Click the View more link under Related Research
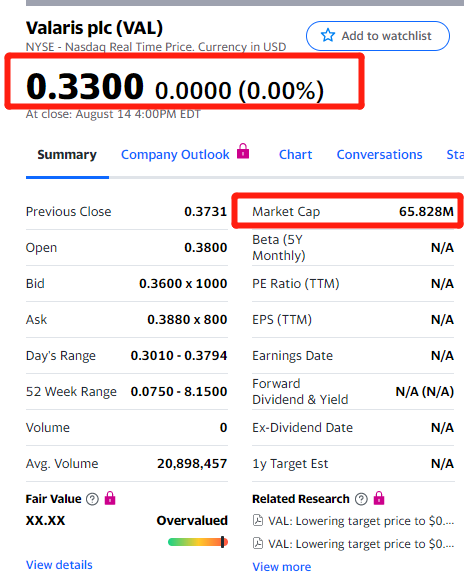The width and height of the screenshot is (464, 581). coord(282,567)
